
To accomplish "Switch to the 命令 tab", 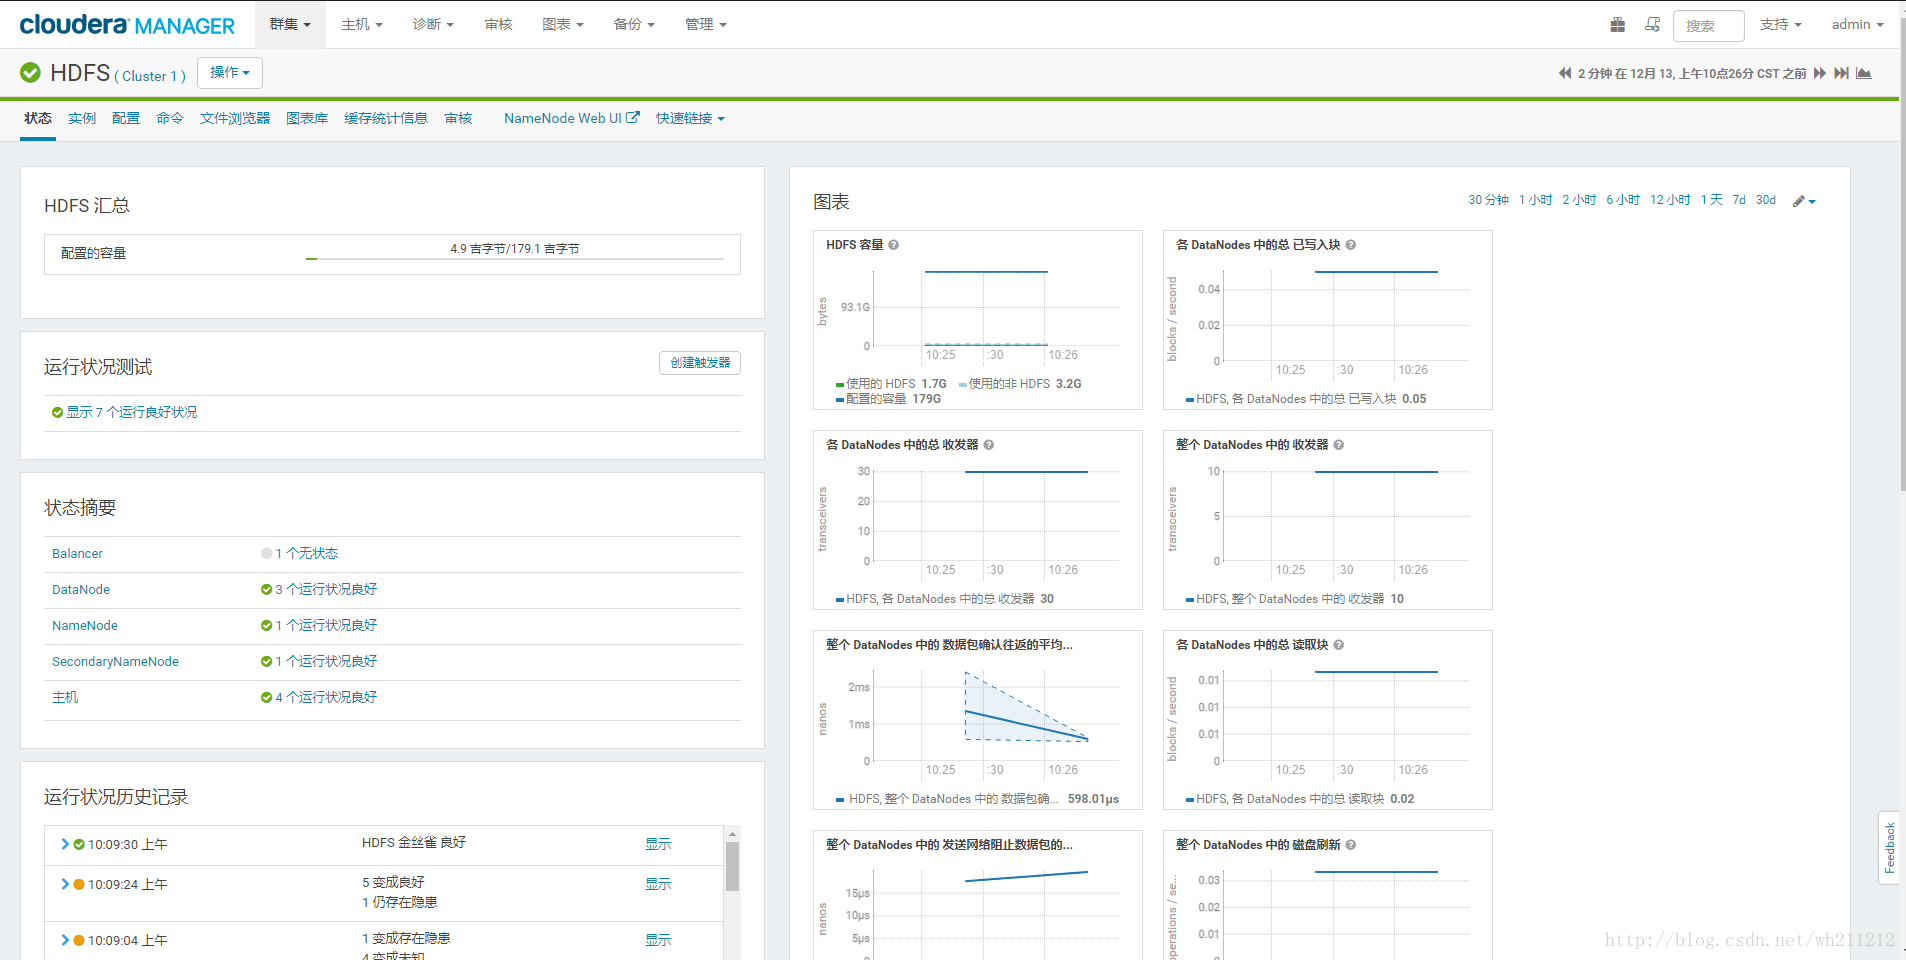I will pyautogui.click(x=170, y=118).
